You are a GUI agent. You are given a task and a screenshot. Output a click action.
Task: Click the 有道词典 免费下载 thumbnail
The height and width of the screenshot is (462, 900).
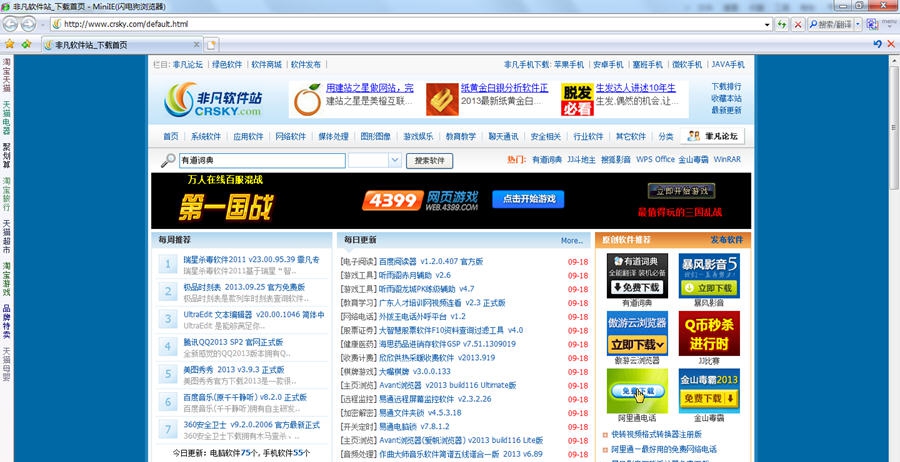point(637,275)
